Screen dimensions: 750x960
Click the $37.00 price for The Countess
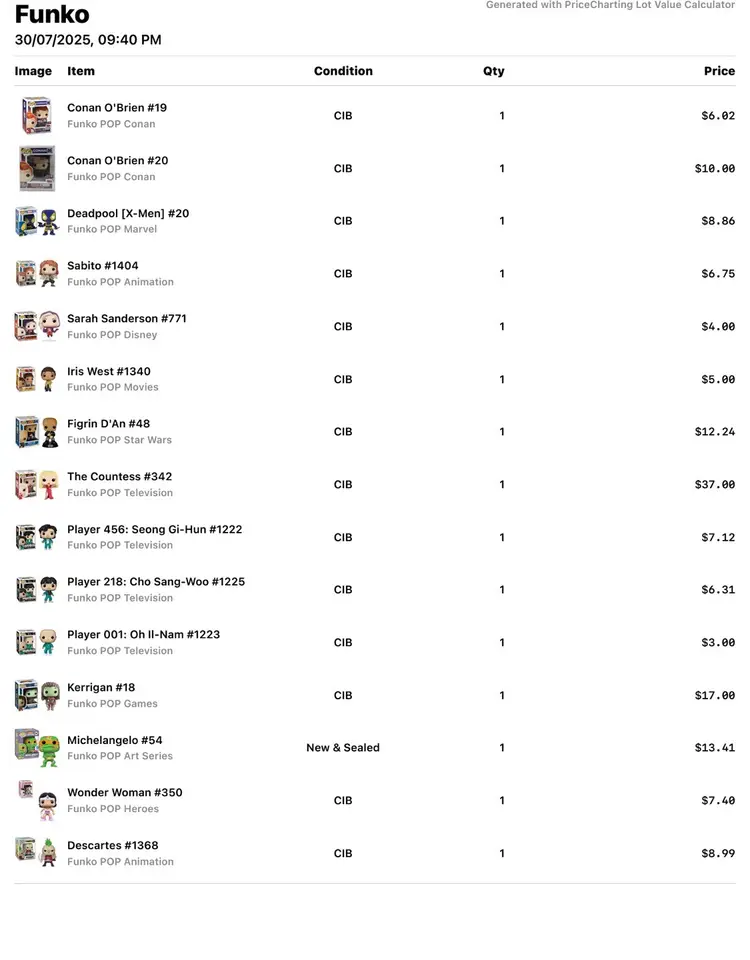click(x=715, y=485)
